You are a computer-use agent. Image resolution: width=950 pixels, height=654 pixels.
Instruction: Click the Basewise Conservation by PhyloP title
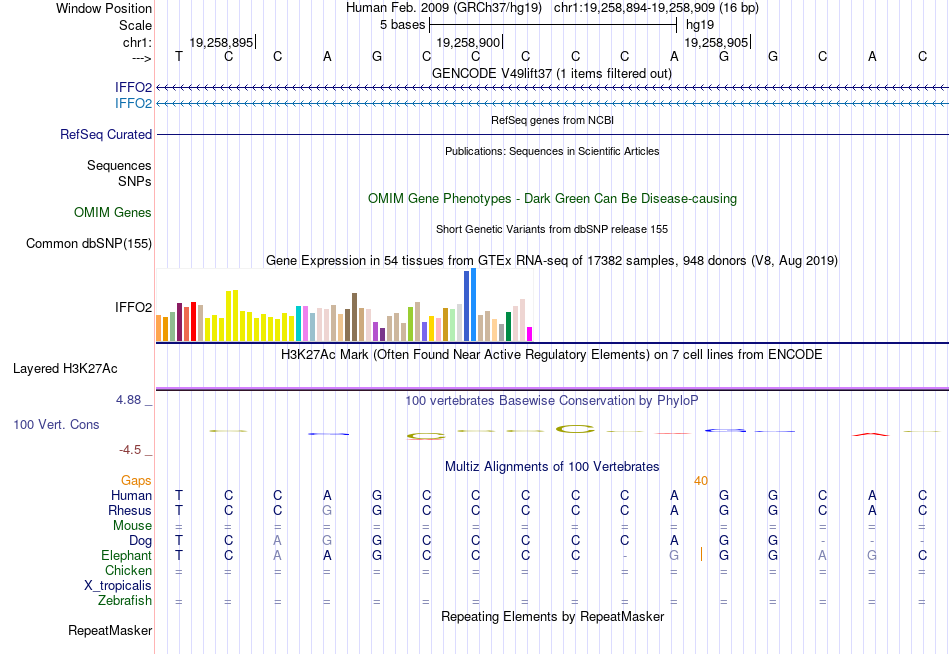551,401
